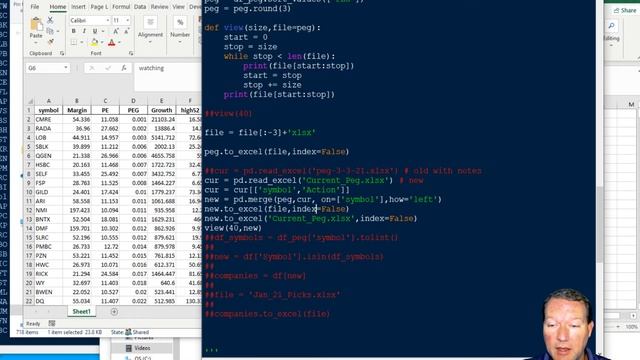640x360 pixels.
Task: Expand the Borders options arrow
Action: pyautogui.click(x=82, y=42)
